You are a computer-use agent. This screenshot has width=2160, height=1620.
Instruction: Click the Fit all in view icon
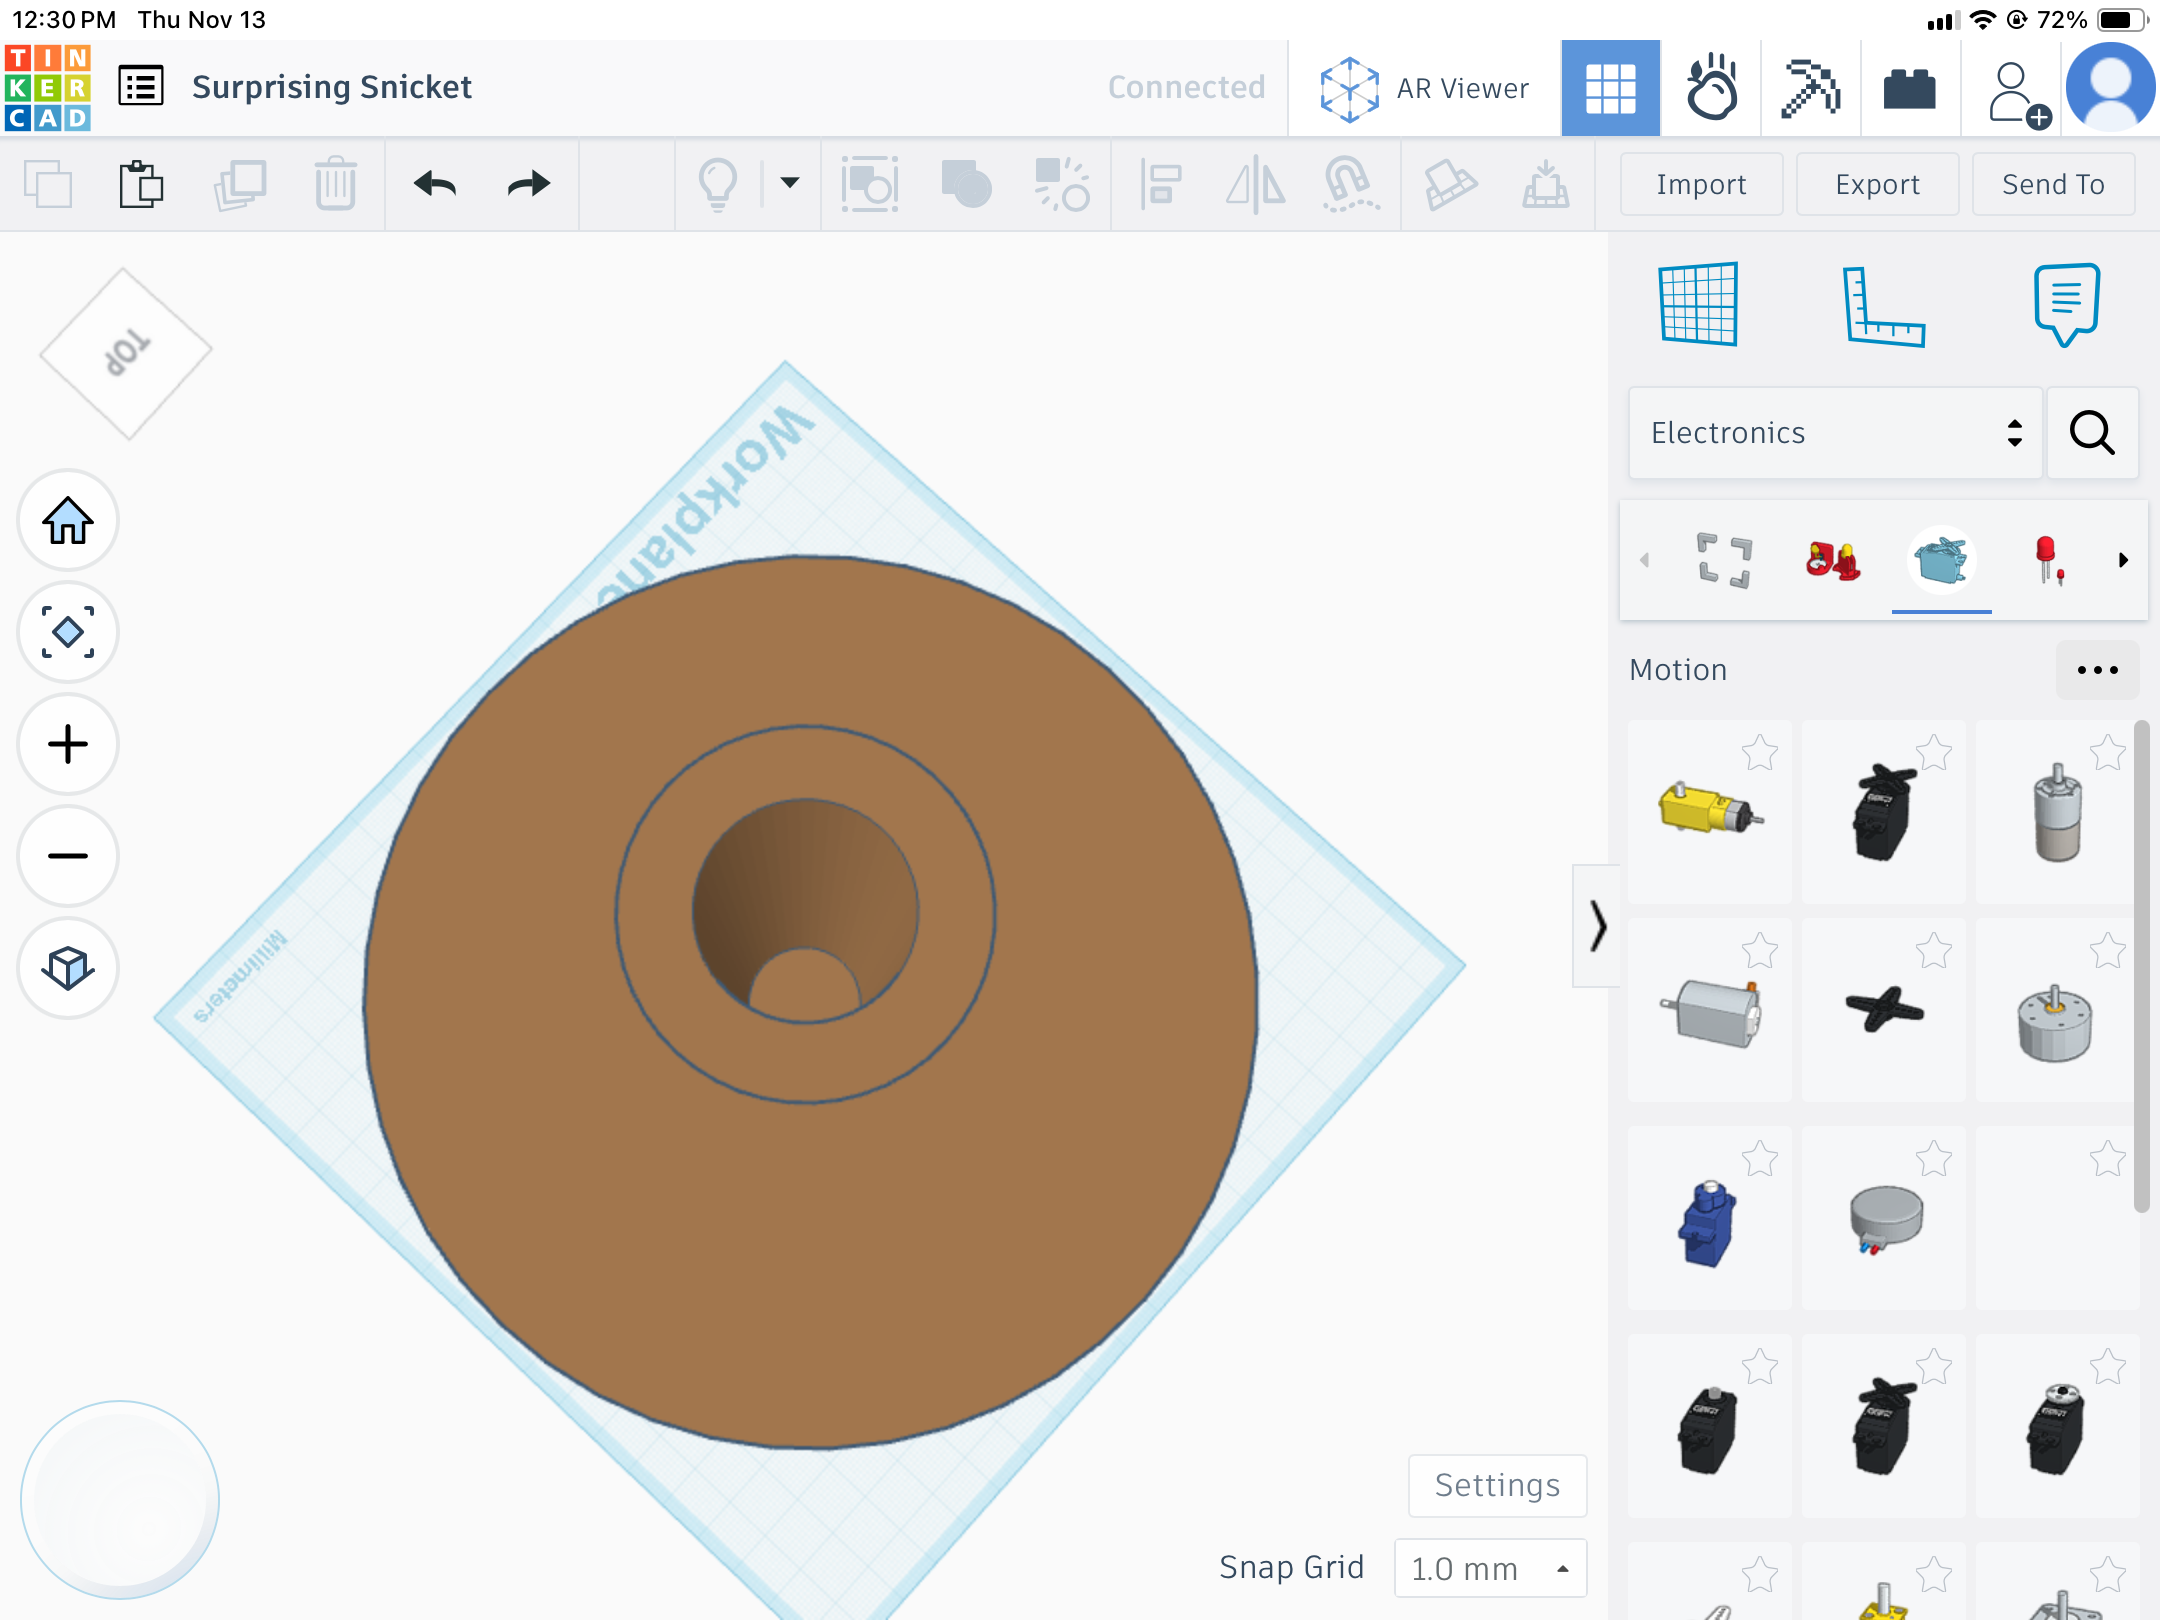point(68,633)
